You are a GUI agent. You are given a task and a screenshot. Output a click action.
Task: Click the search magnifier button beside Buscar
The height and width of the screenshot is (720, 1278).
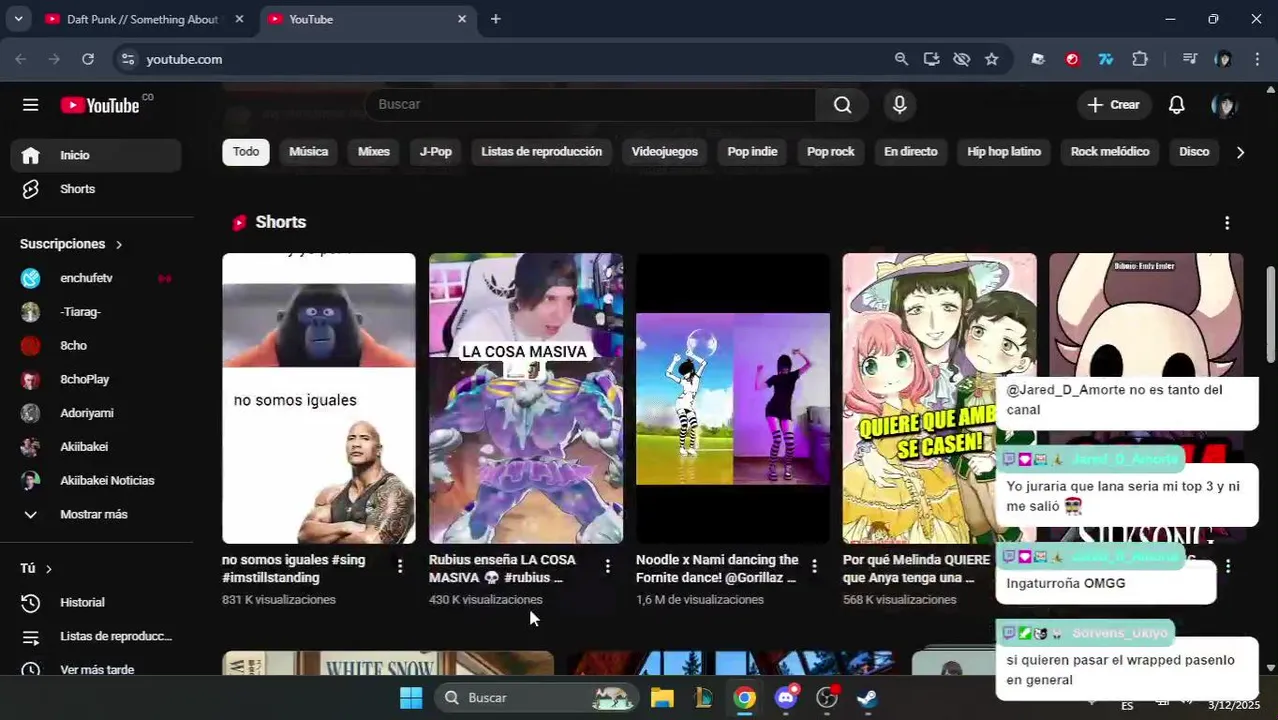click(843, 105)
